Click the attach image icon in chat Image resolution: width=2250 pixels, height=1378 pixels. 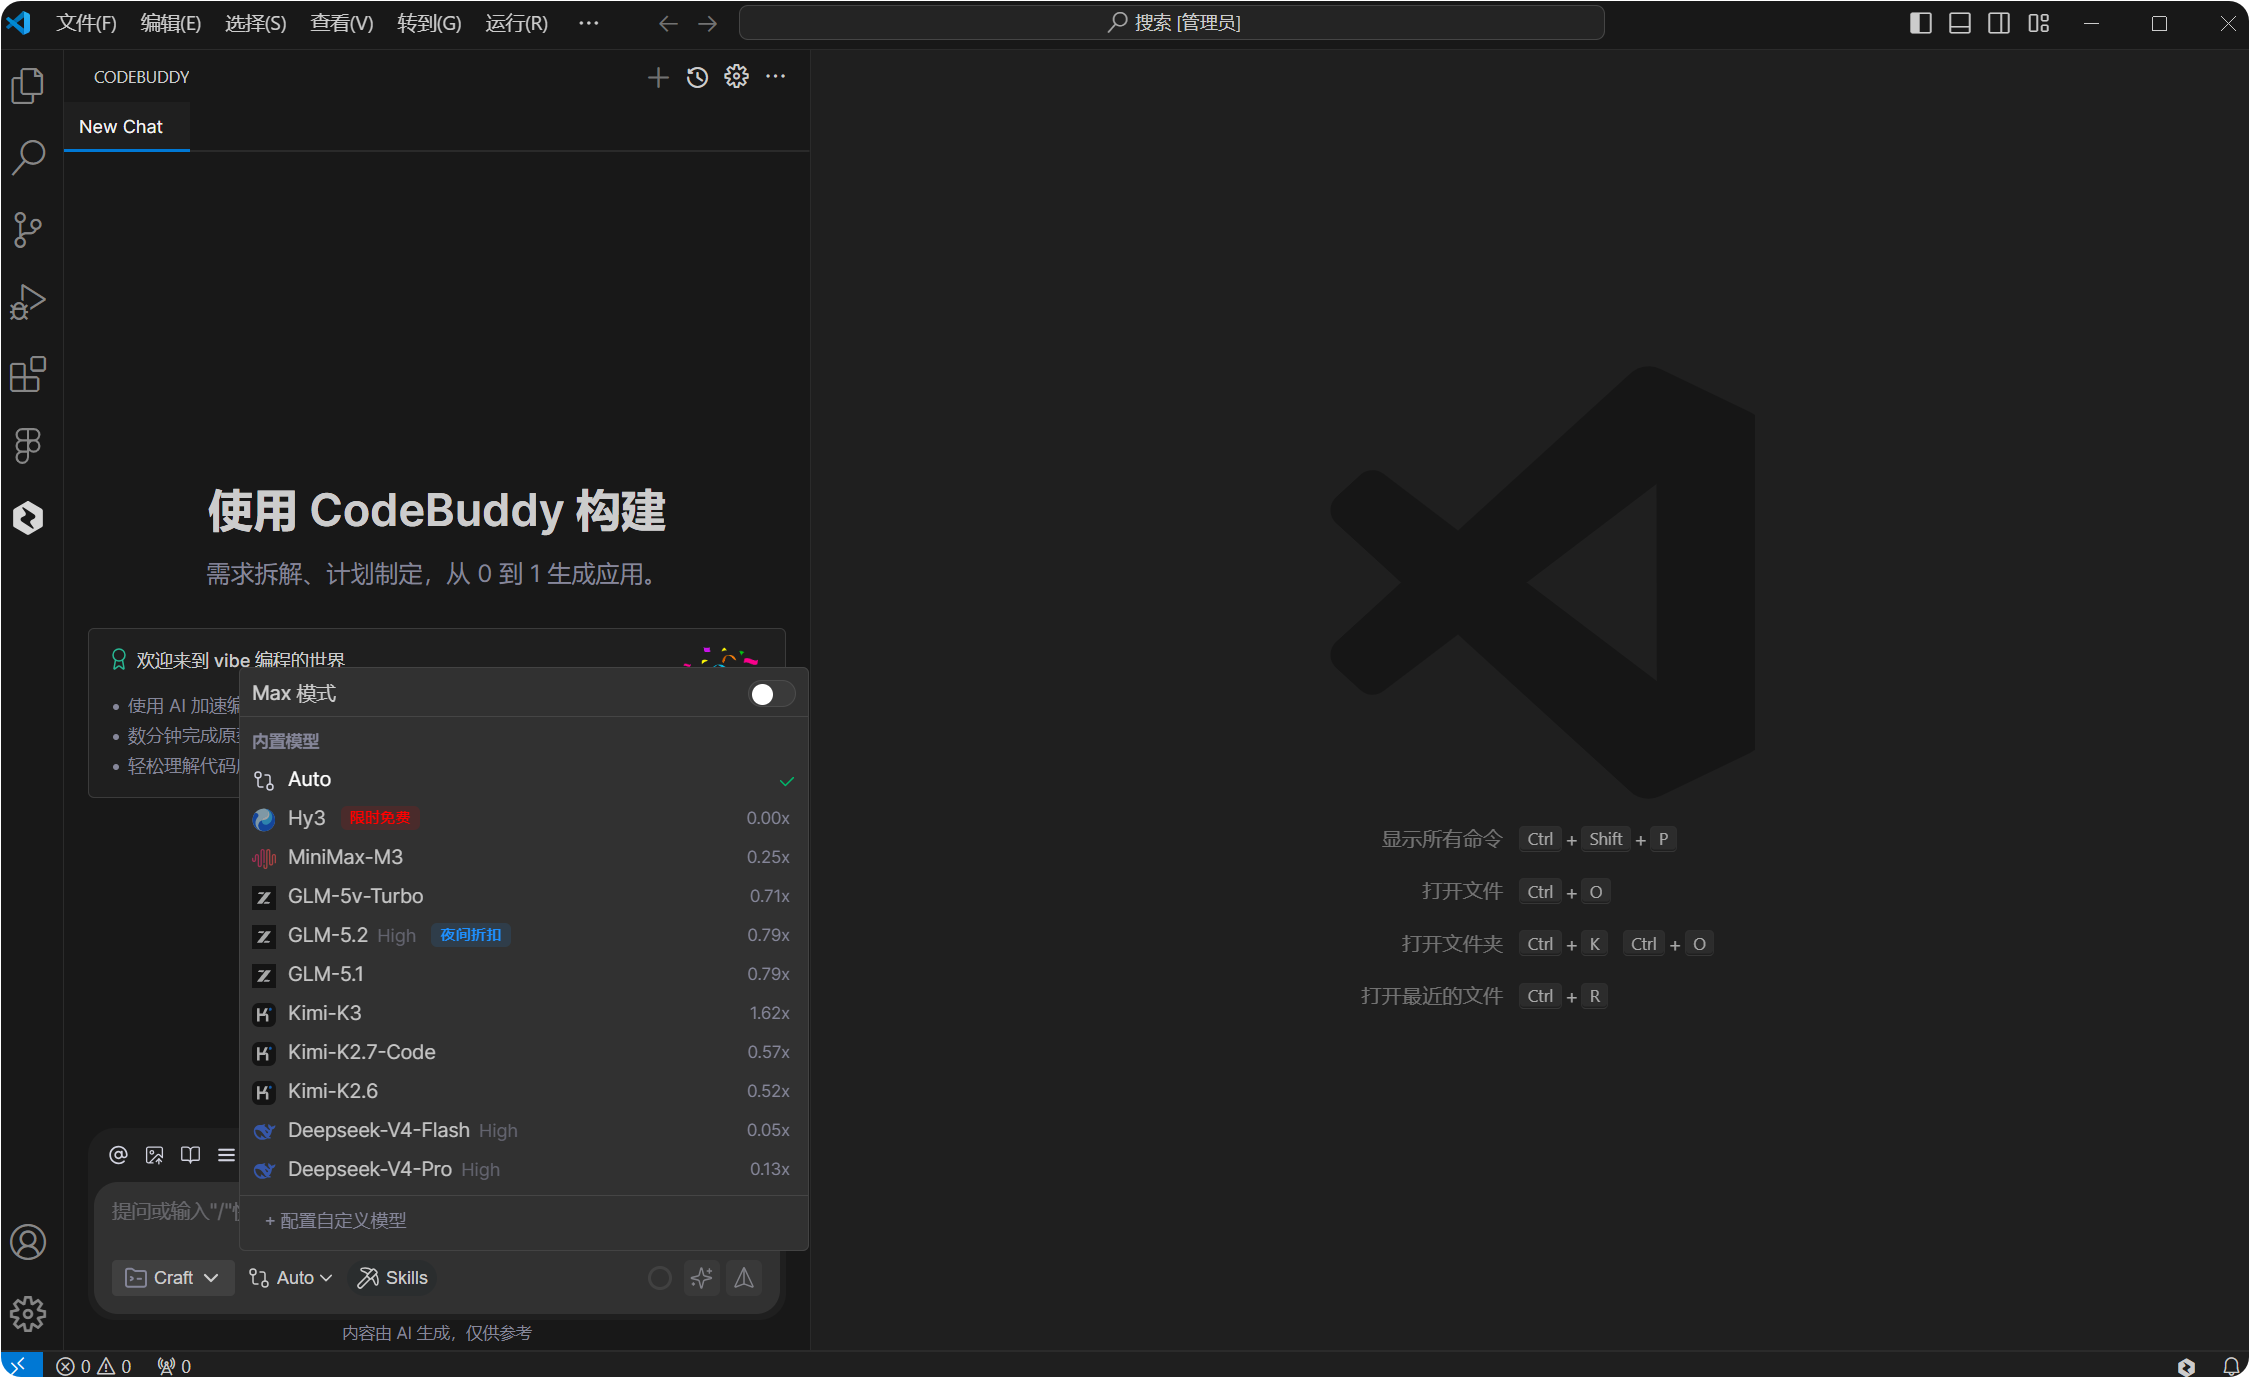pos(154,1155)
